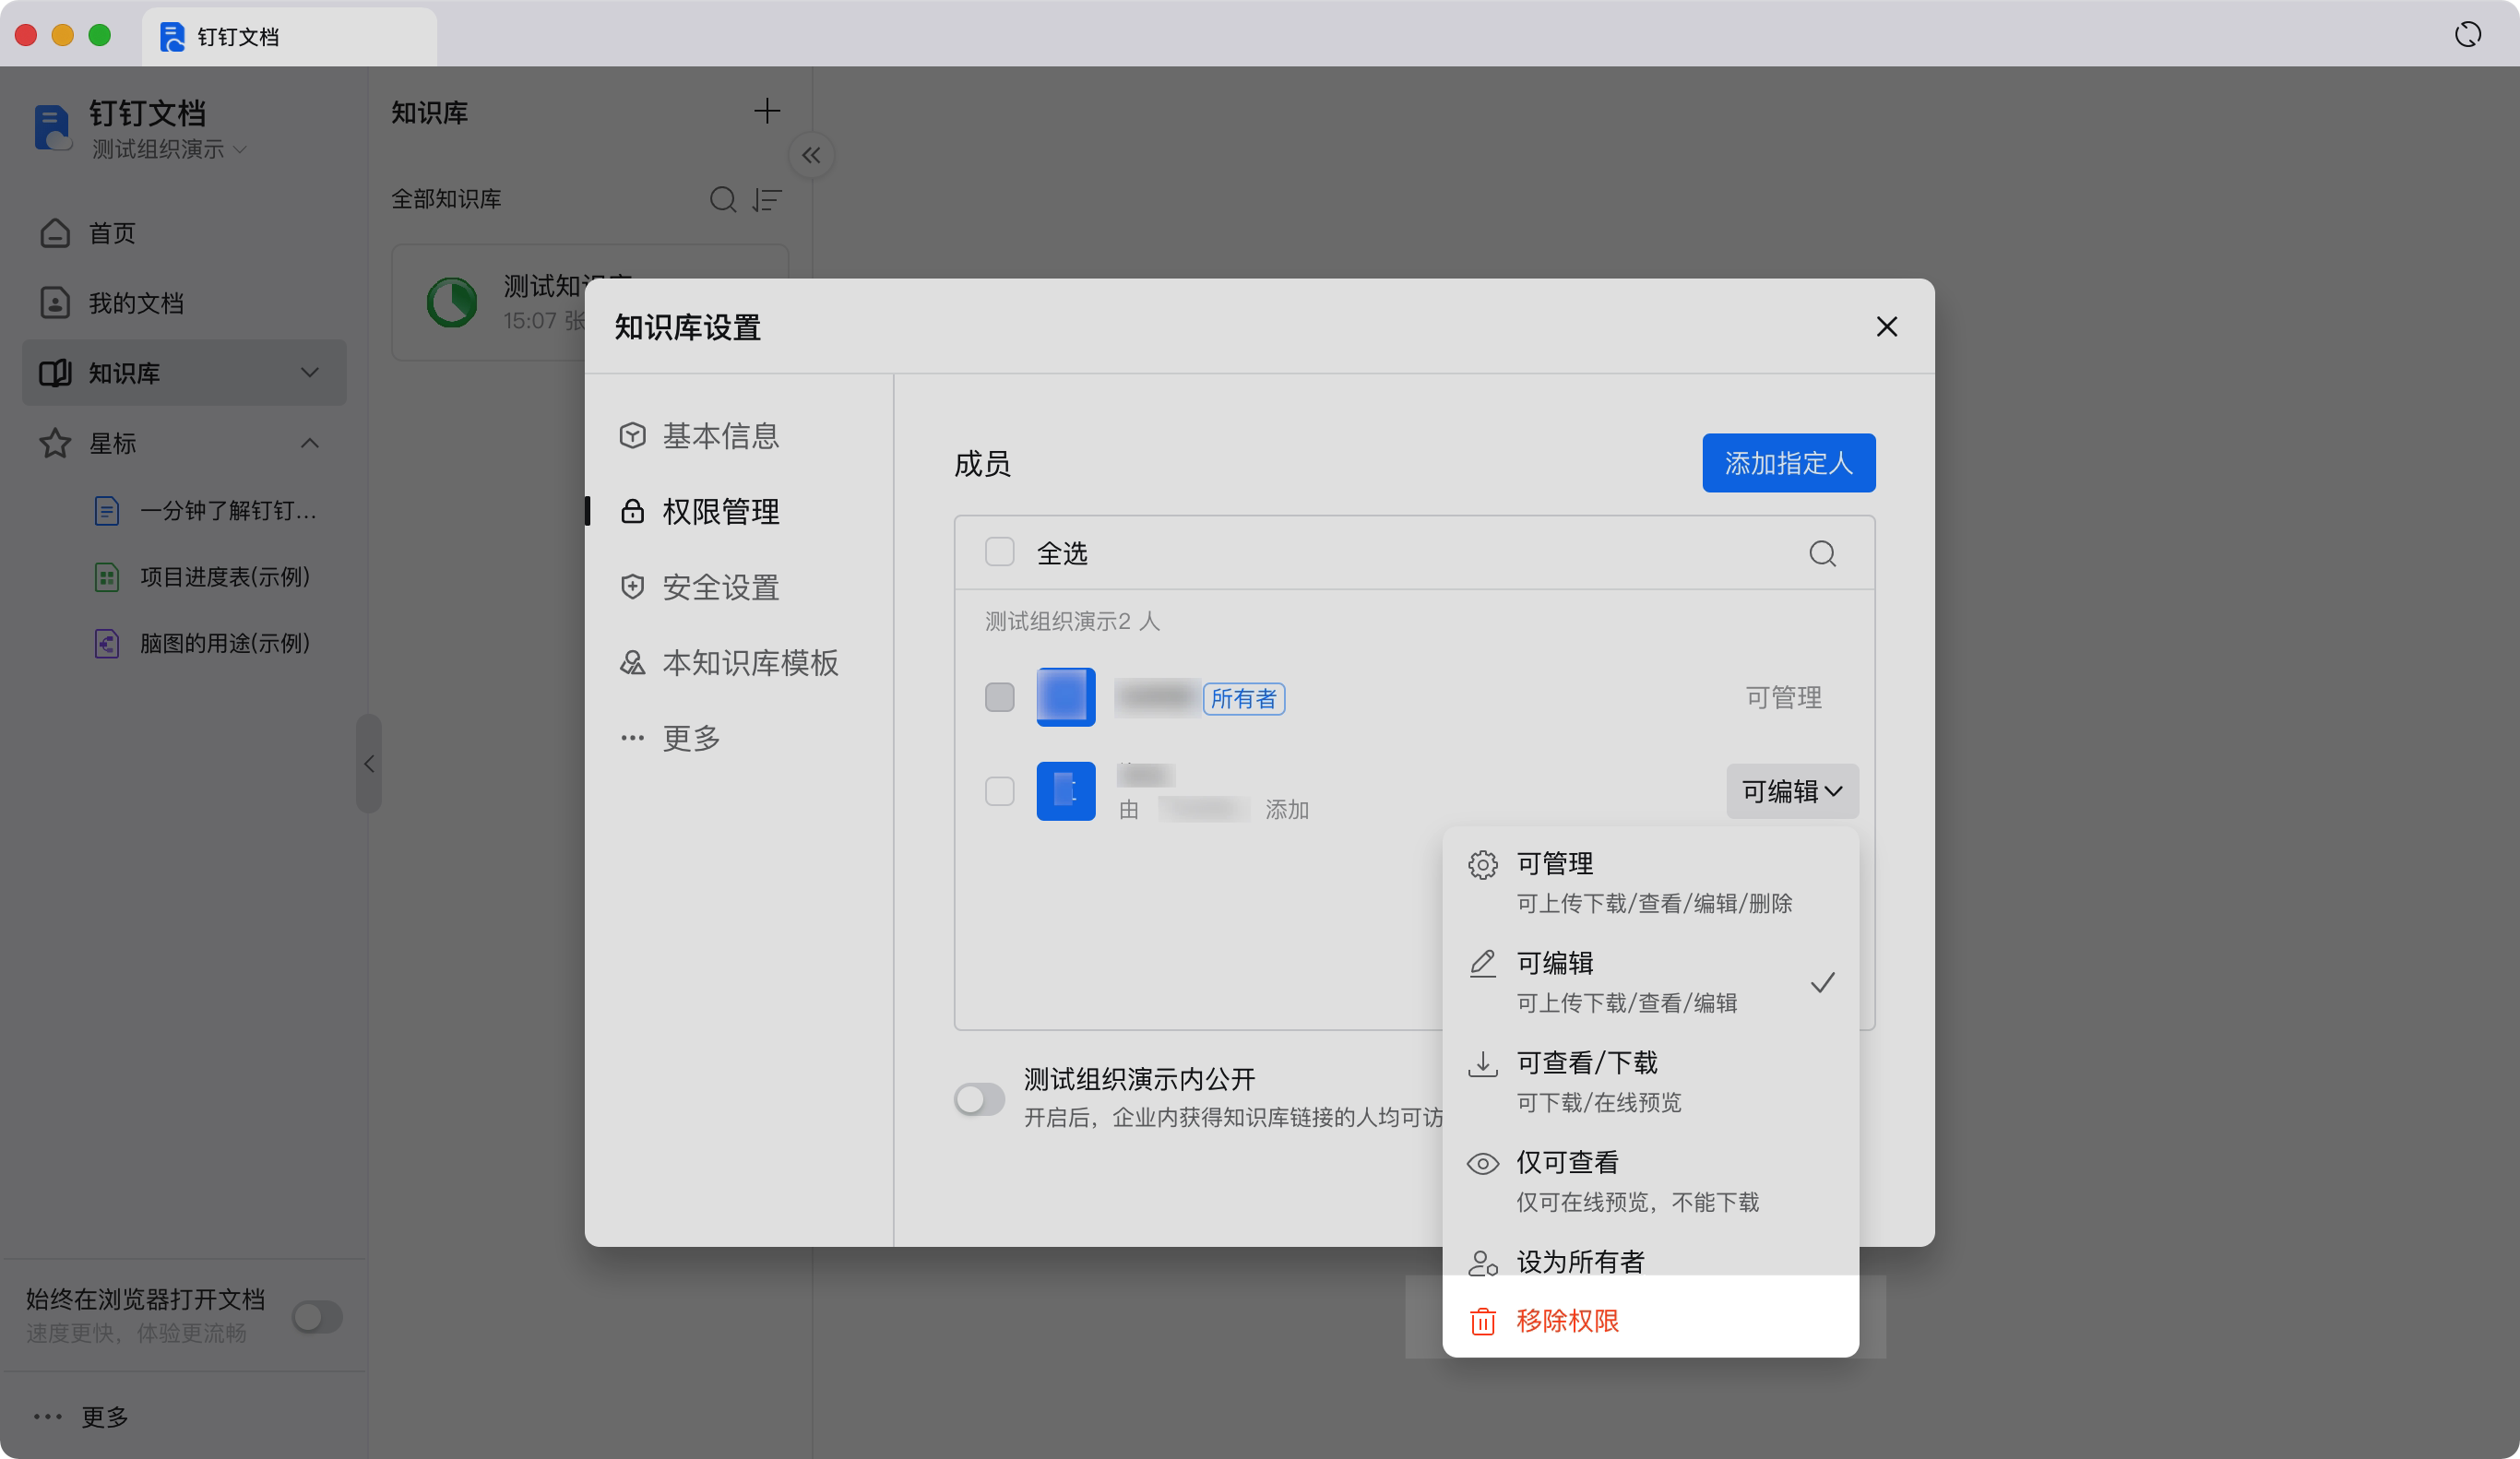2520x1459 pixels.
Task: Click the plus icon to create a knowledge base
Action: pyautogui.click(x=766, y=111)
